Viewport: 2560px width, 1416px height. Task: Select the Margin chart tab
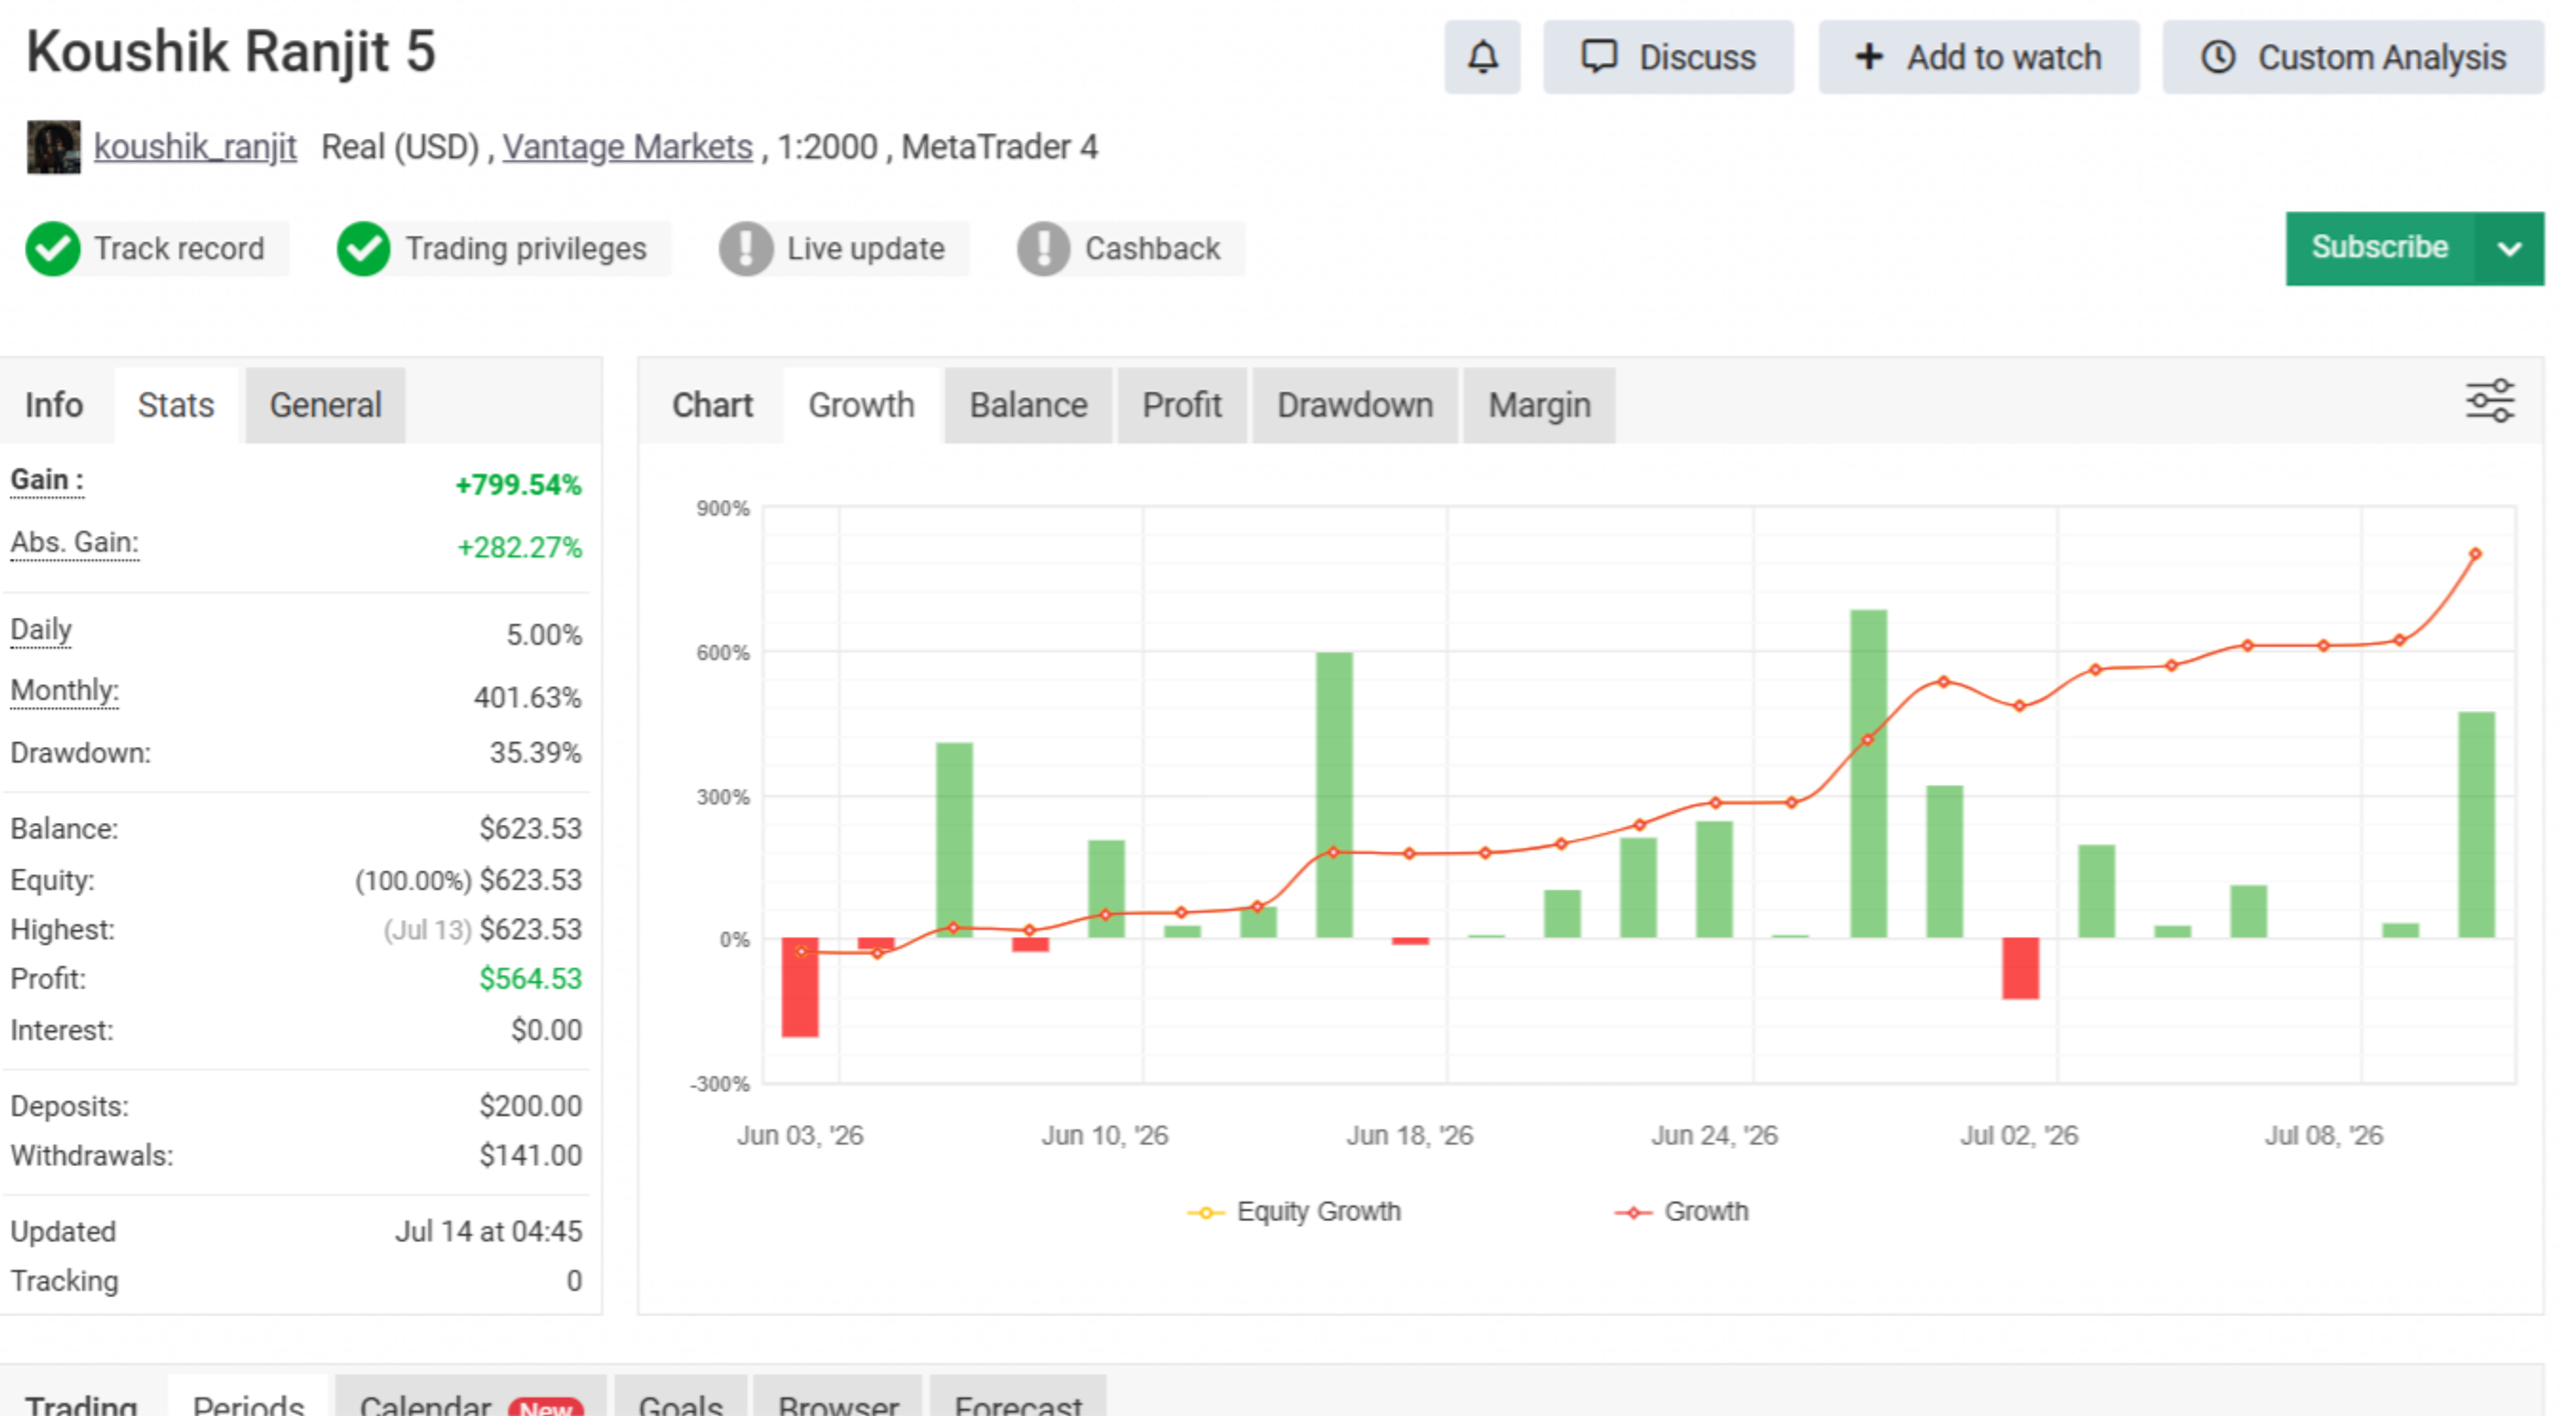pyautogui.click(x=1539, y=405)
